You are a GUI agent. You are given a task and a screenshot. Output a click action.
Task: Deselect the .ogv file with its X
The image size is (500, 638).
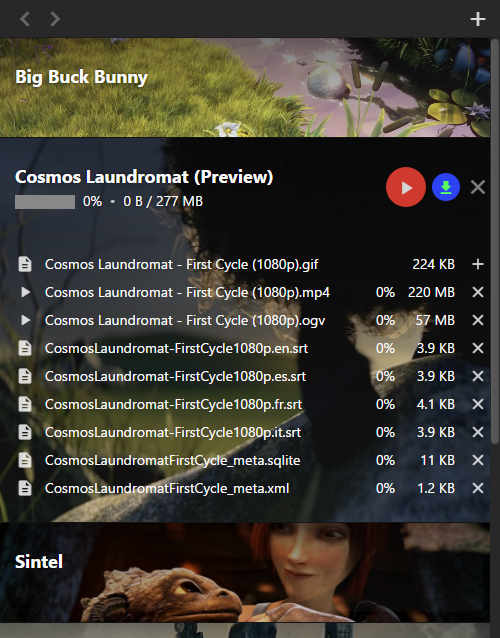(x=478, y=320)
